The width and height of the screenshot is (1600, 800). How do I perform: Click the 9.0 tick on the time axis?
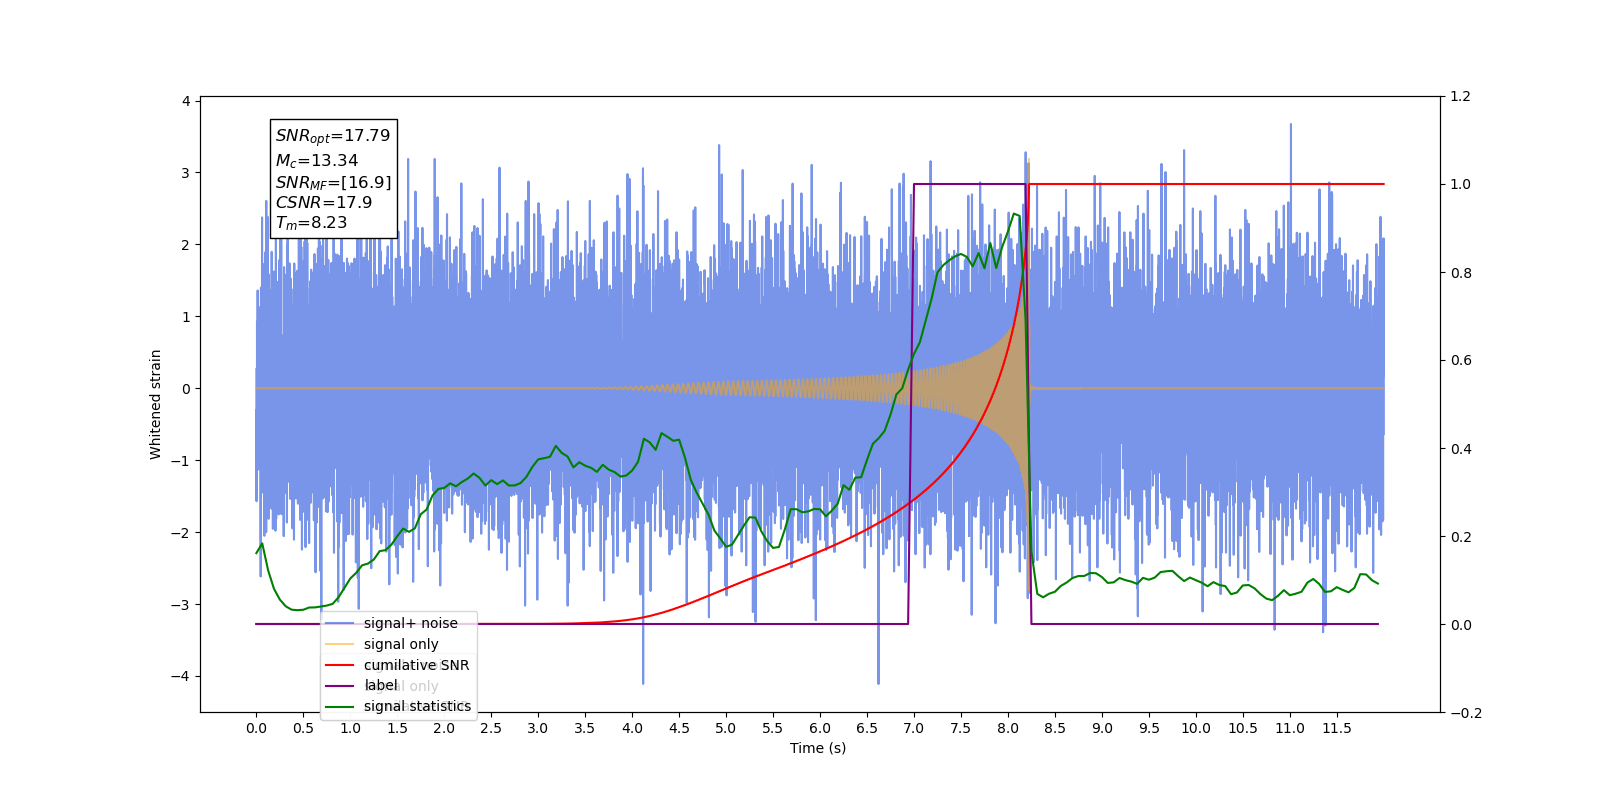point(1102,728)
